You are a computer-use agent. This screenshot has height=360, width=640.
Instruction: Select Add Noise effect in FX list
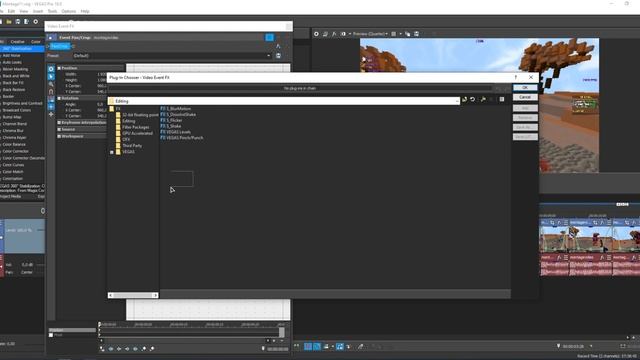11,56
